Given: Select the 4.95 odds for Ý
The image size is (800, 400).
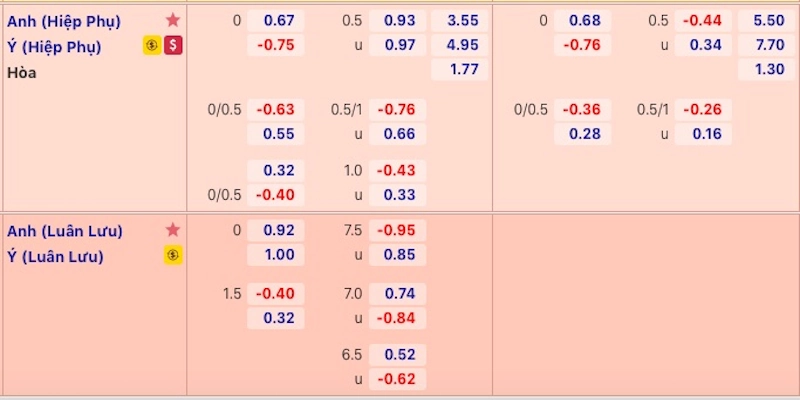Looking at the screenshot, I should click(x=460, y=45).
